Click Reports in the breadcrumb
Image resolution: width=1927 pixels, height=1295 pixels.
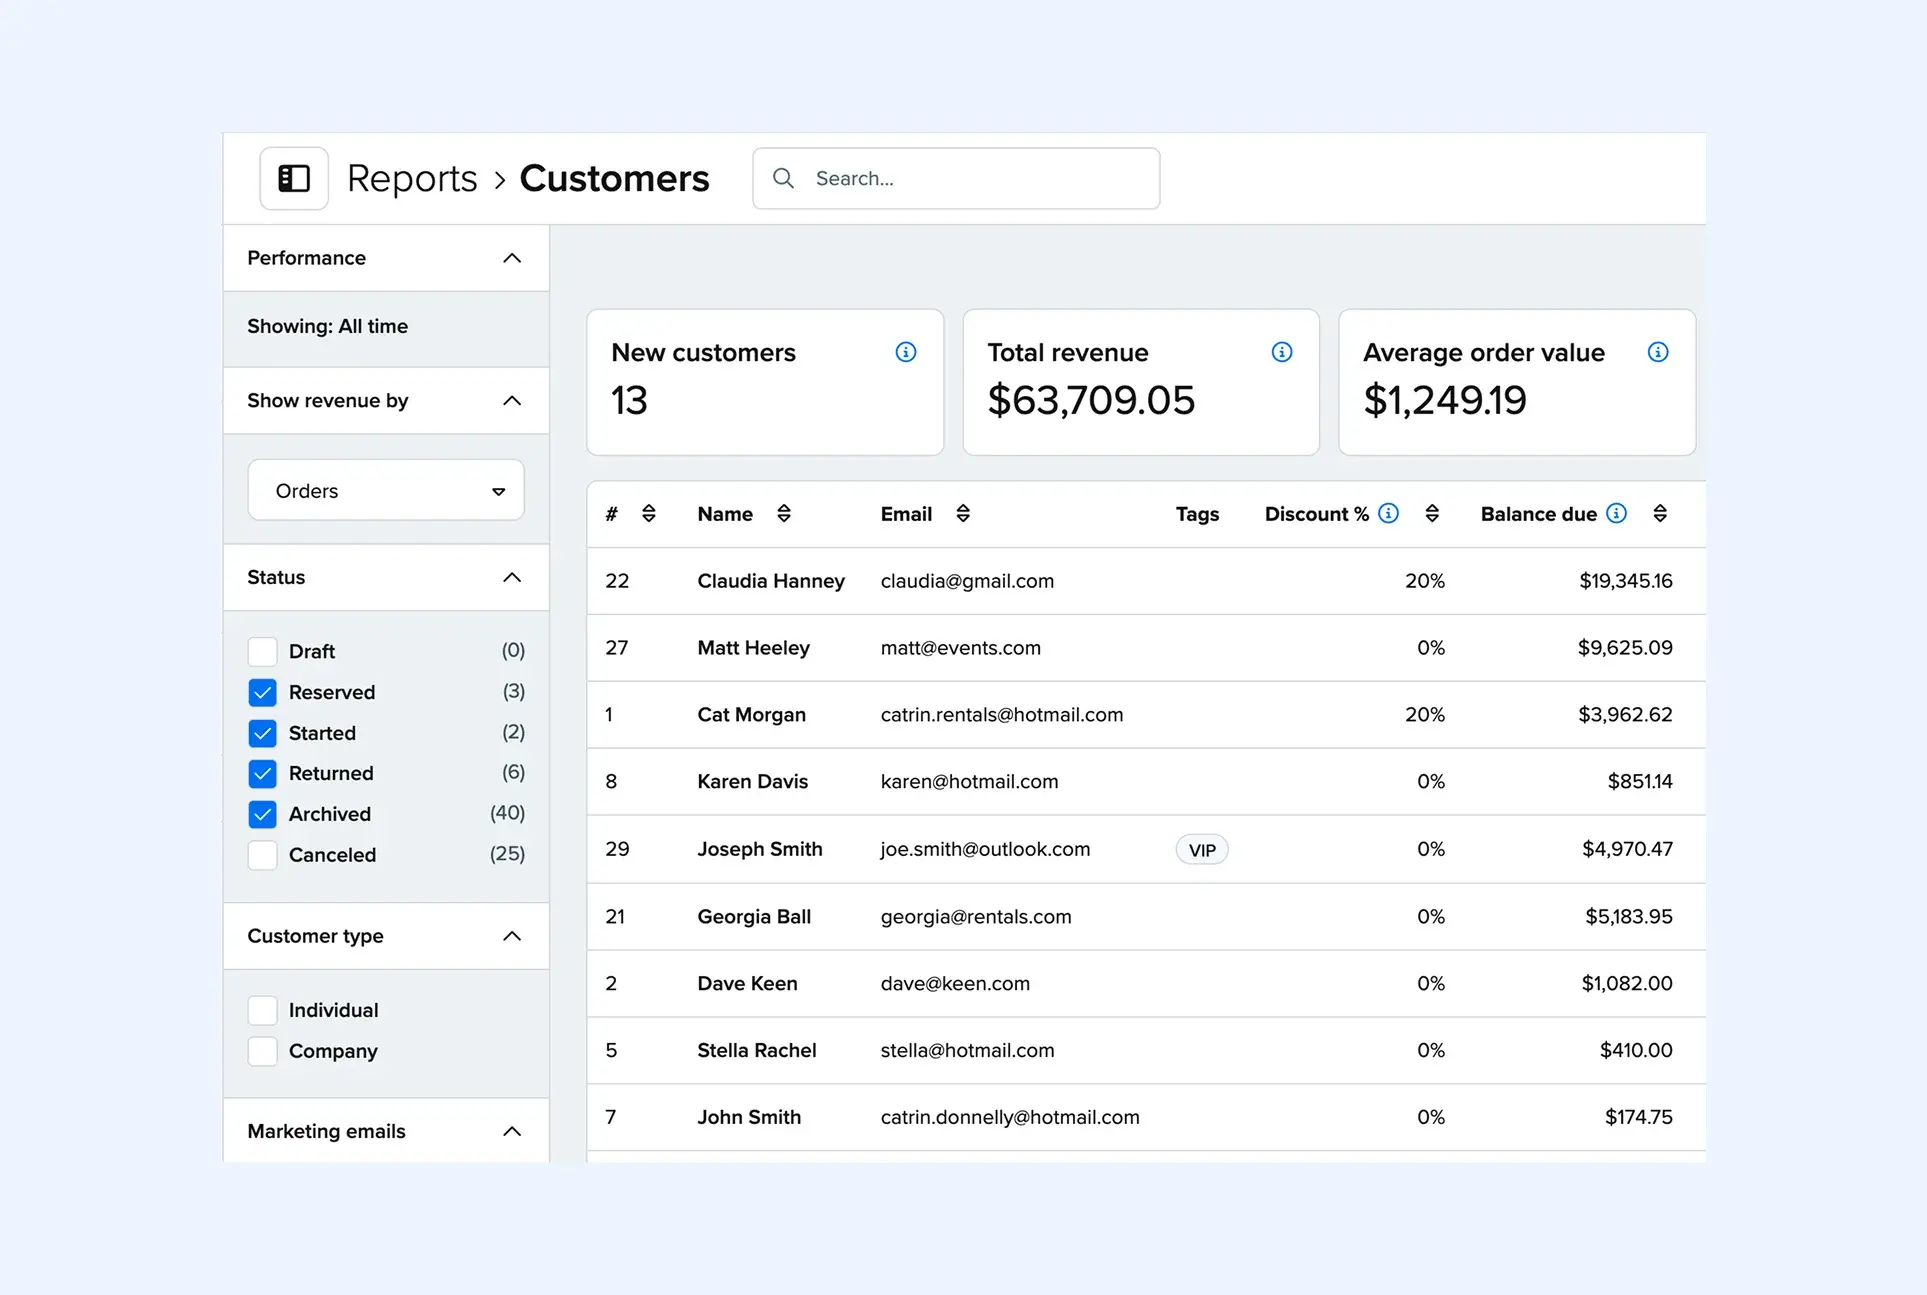[411, 178]
